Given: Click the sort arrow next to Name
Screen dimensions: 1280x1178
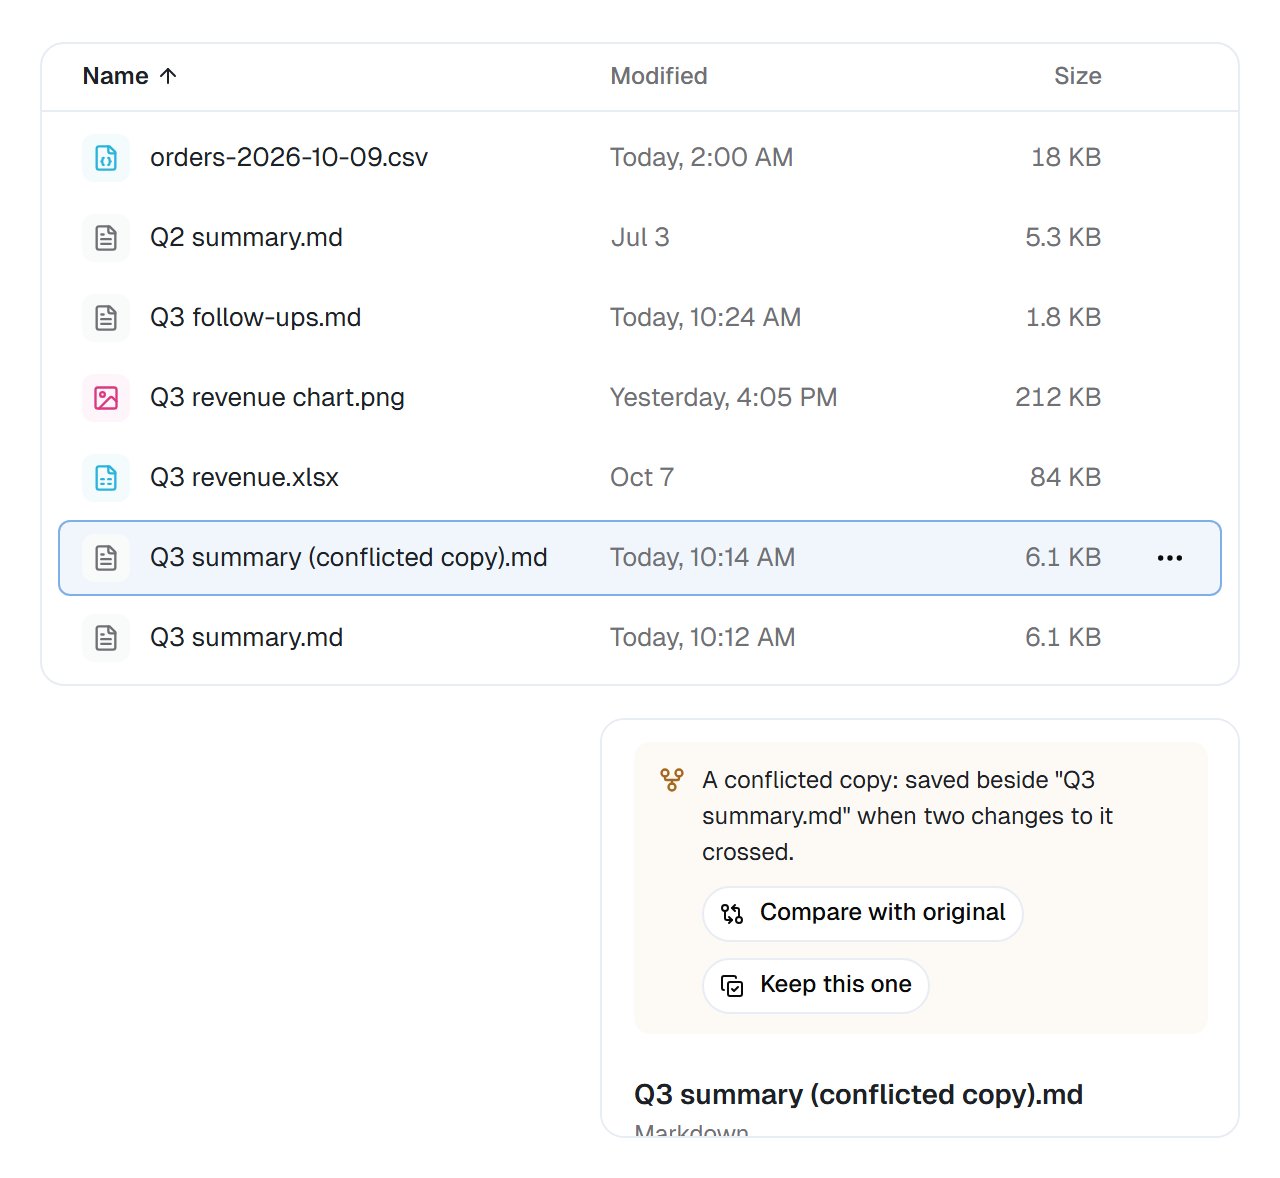Looking at the screenshot, I should [x=168, y=76].
